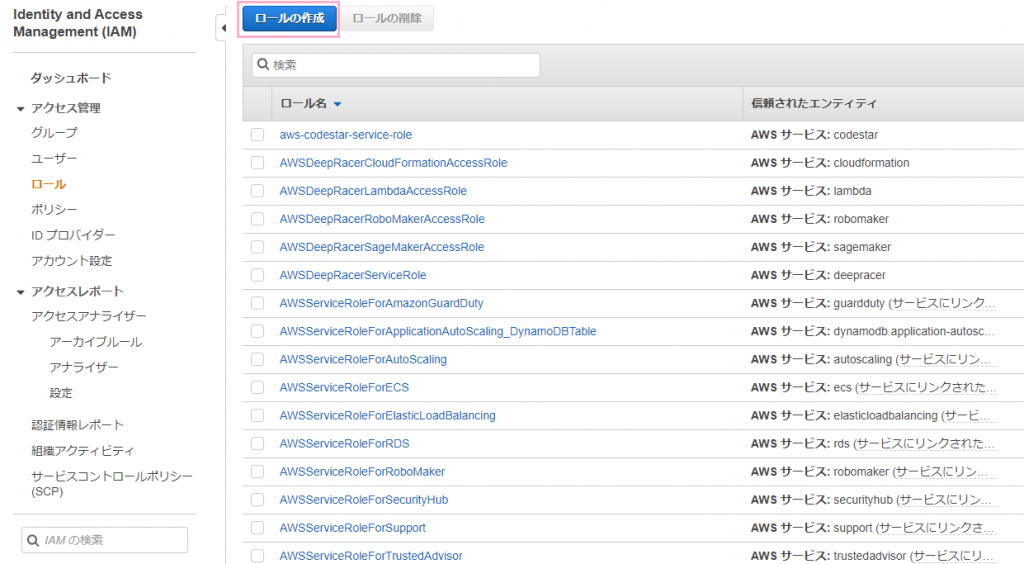Open AWSServiceRoleForECS link

344,387
